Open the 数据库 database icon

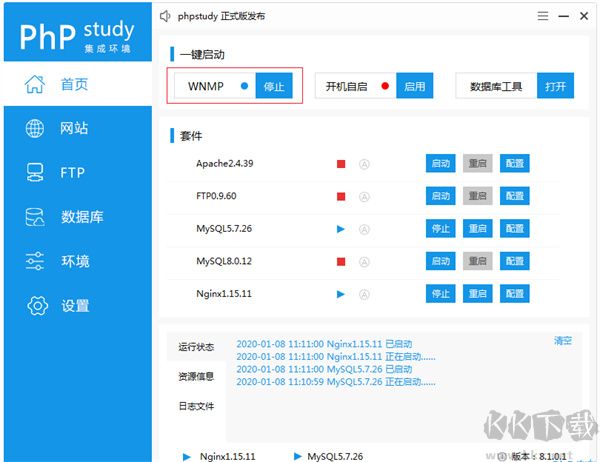35,217
